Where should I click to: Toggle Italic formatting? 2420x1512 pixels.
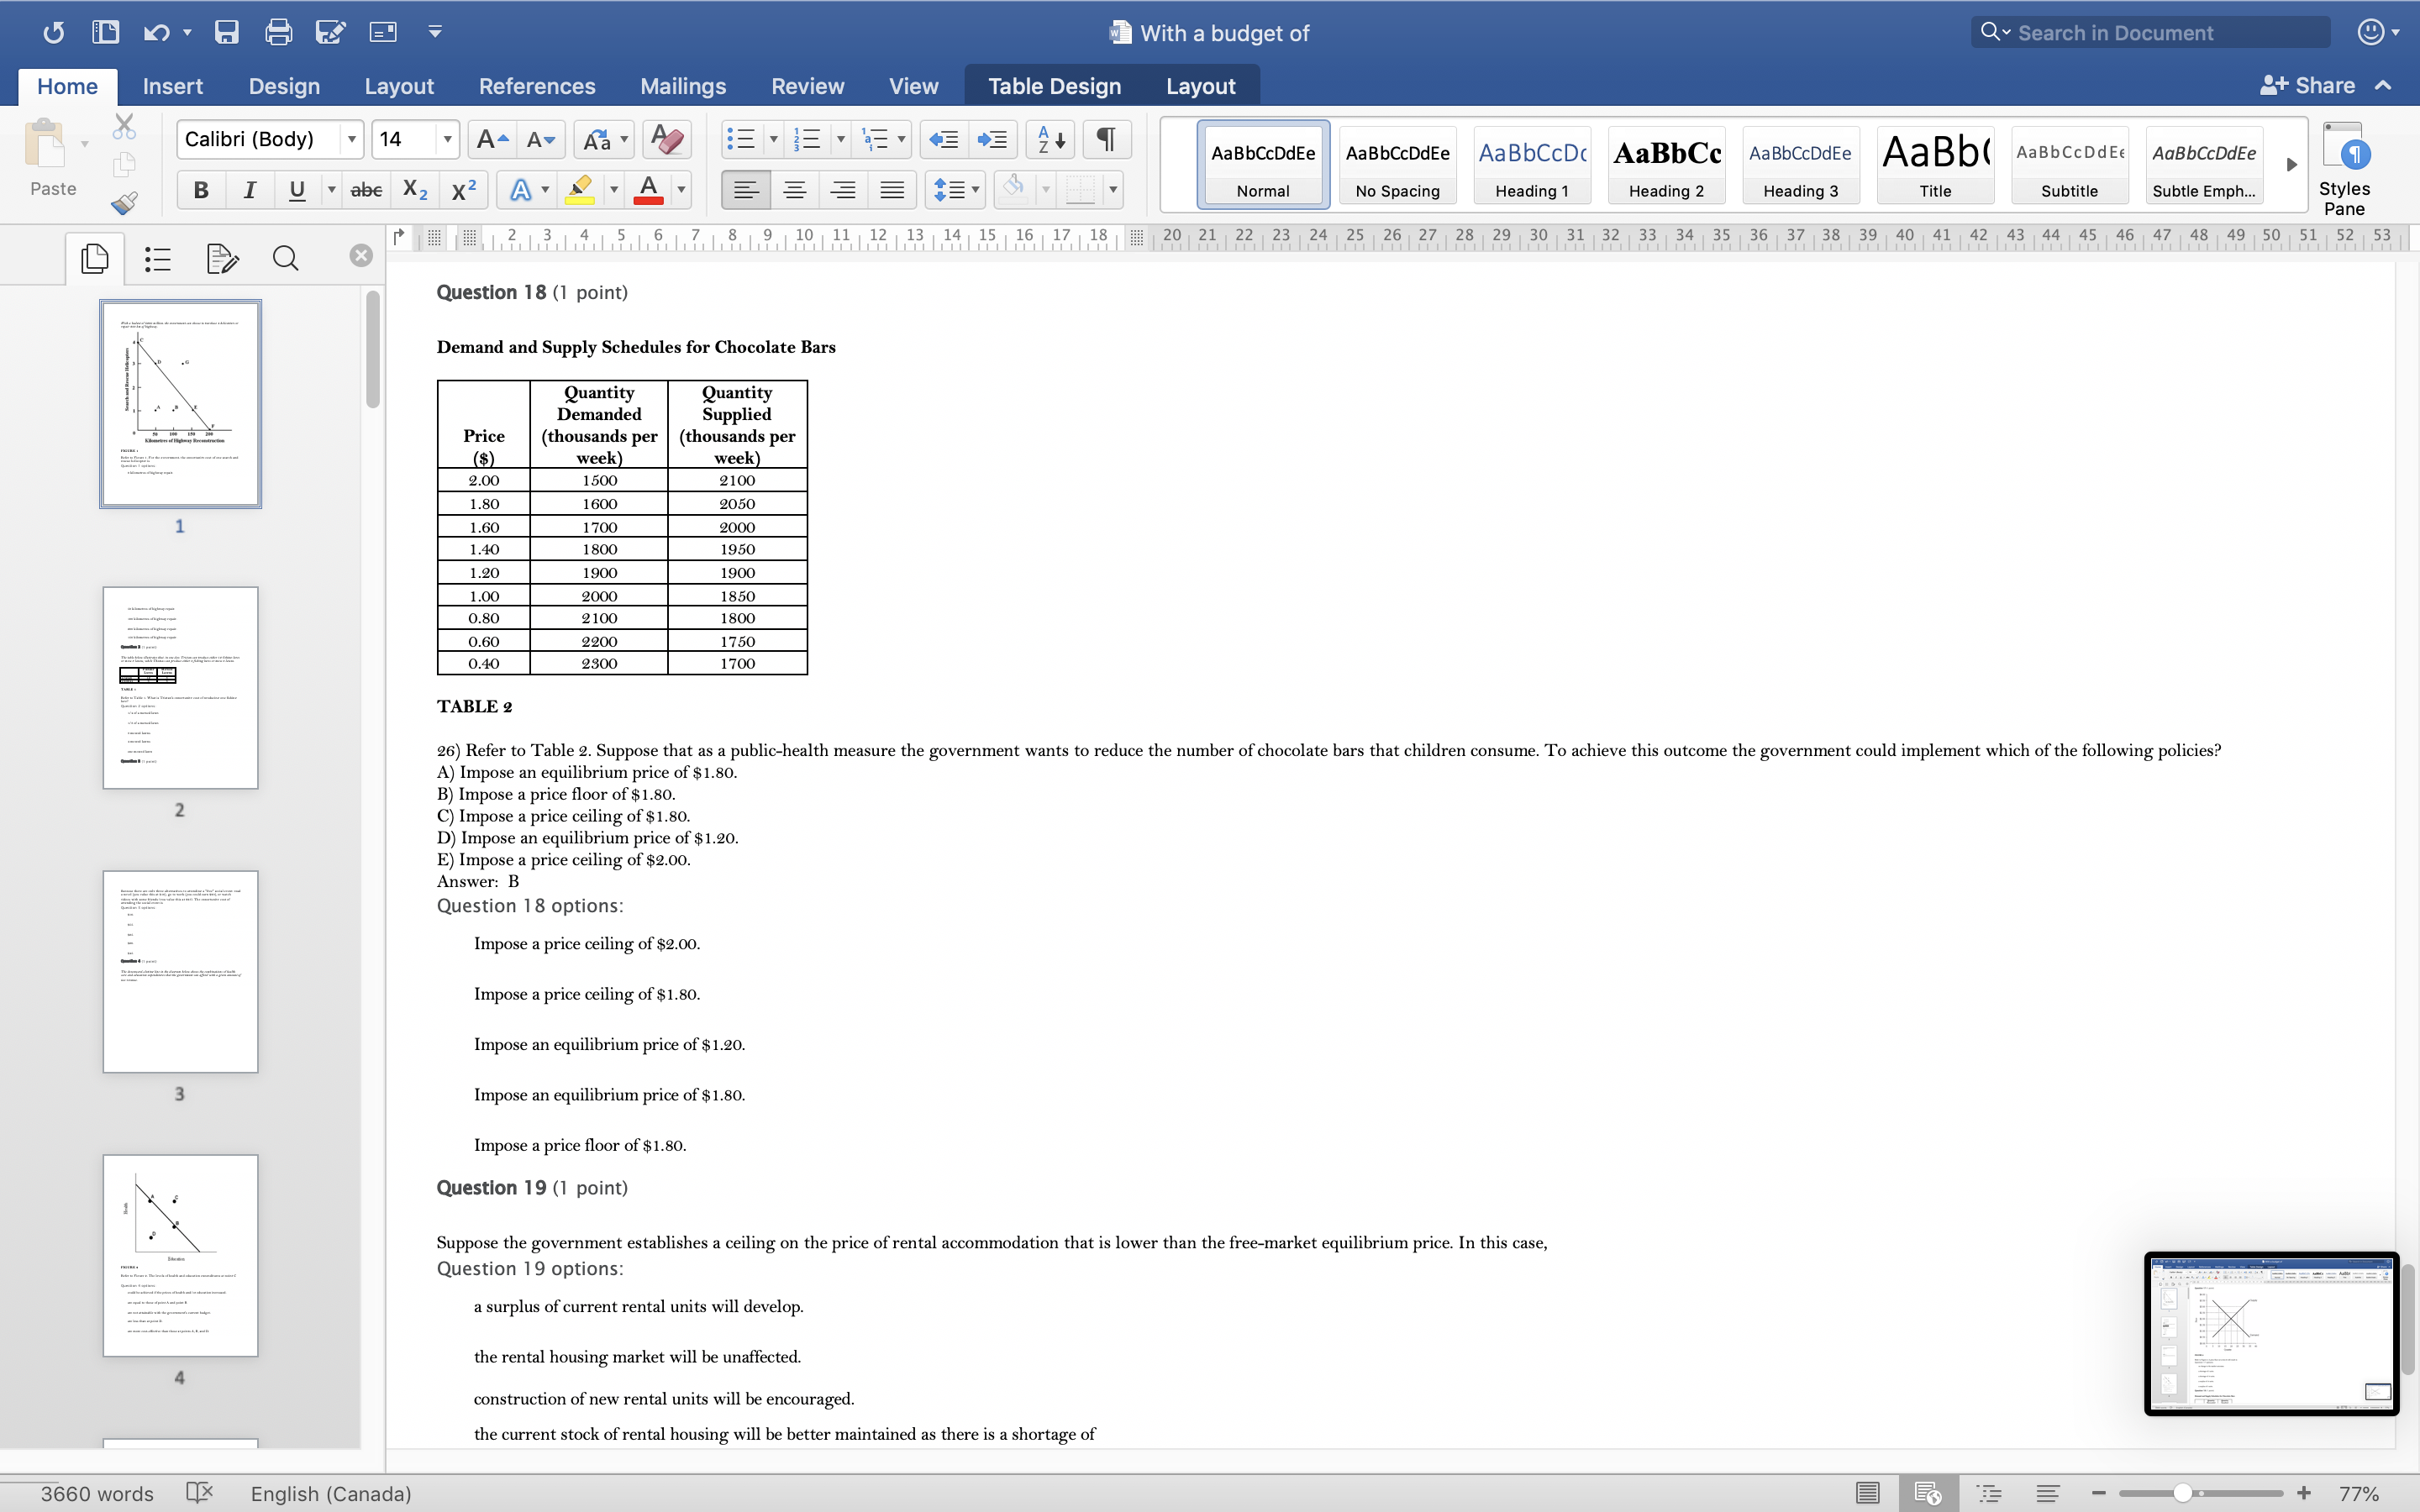249,190
